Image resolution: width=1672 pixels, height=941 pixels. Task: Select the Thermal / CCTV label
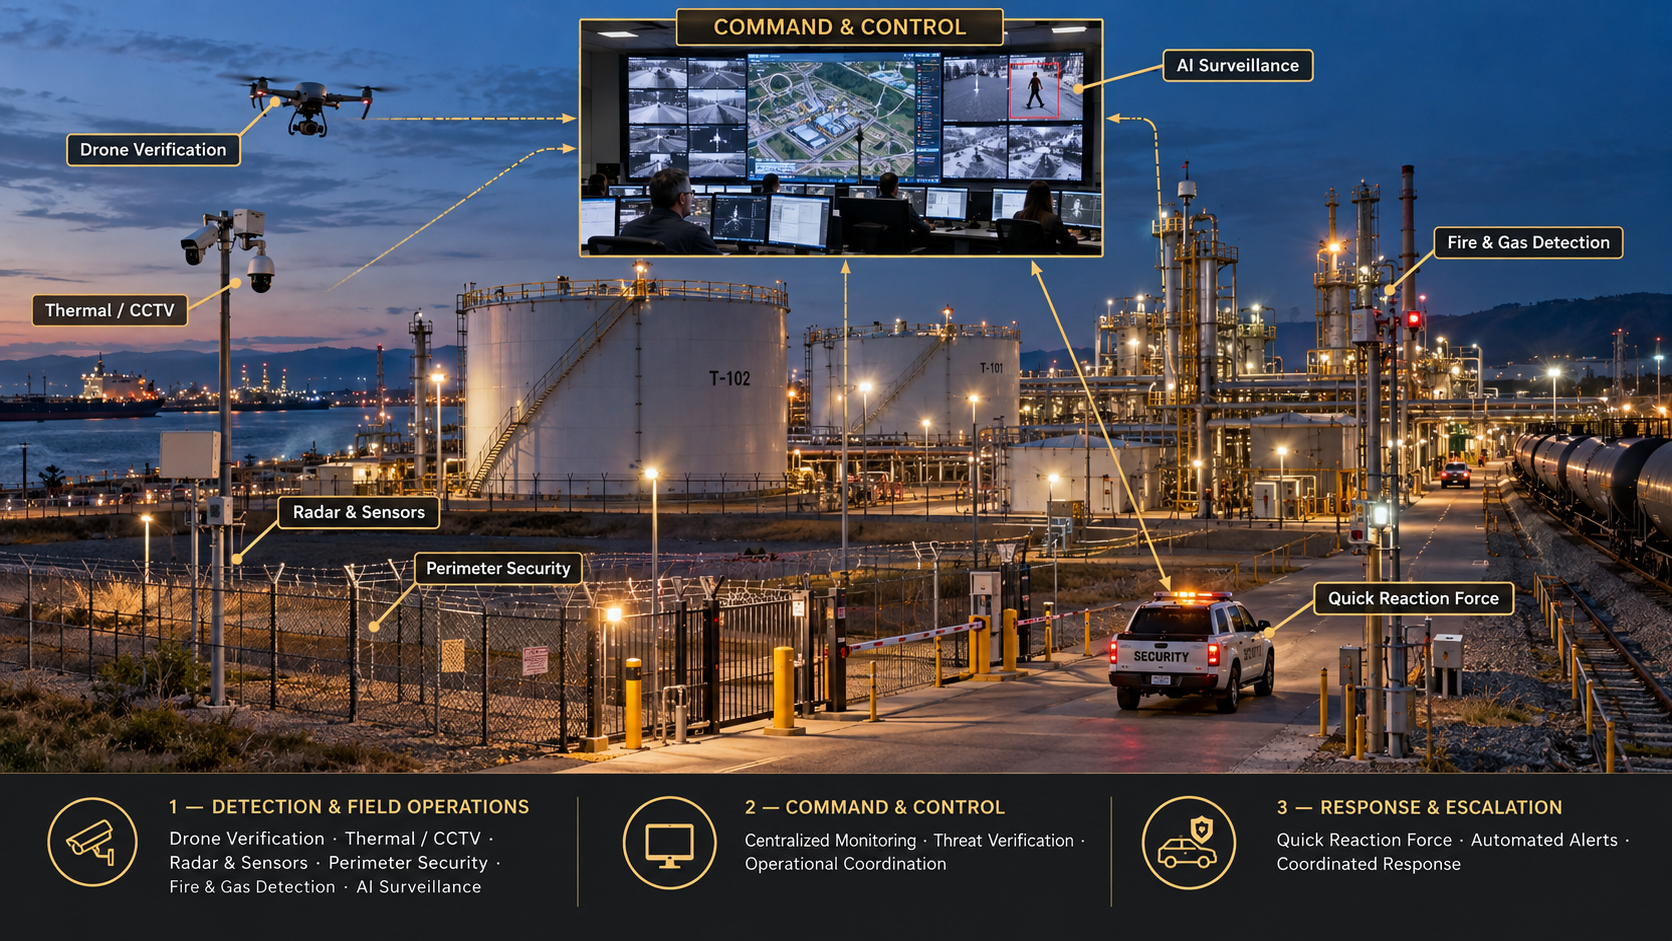109,311
